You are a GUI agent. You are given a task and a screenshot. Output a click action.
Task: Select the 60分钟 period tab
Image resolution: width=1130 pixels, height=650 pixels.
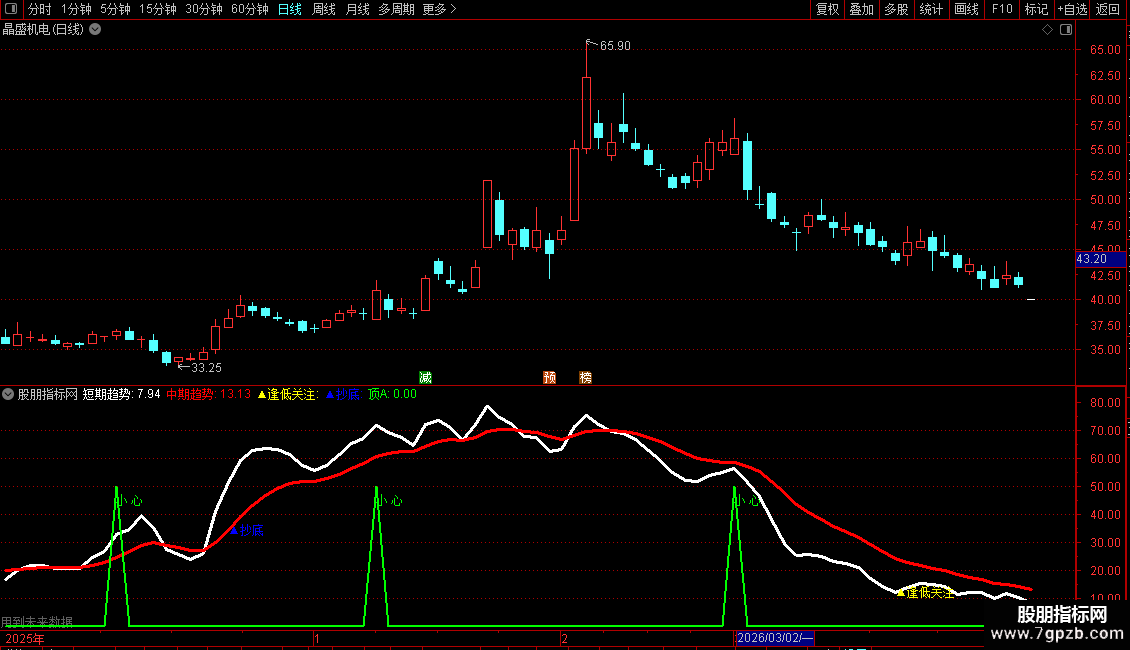click(249, 10)
